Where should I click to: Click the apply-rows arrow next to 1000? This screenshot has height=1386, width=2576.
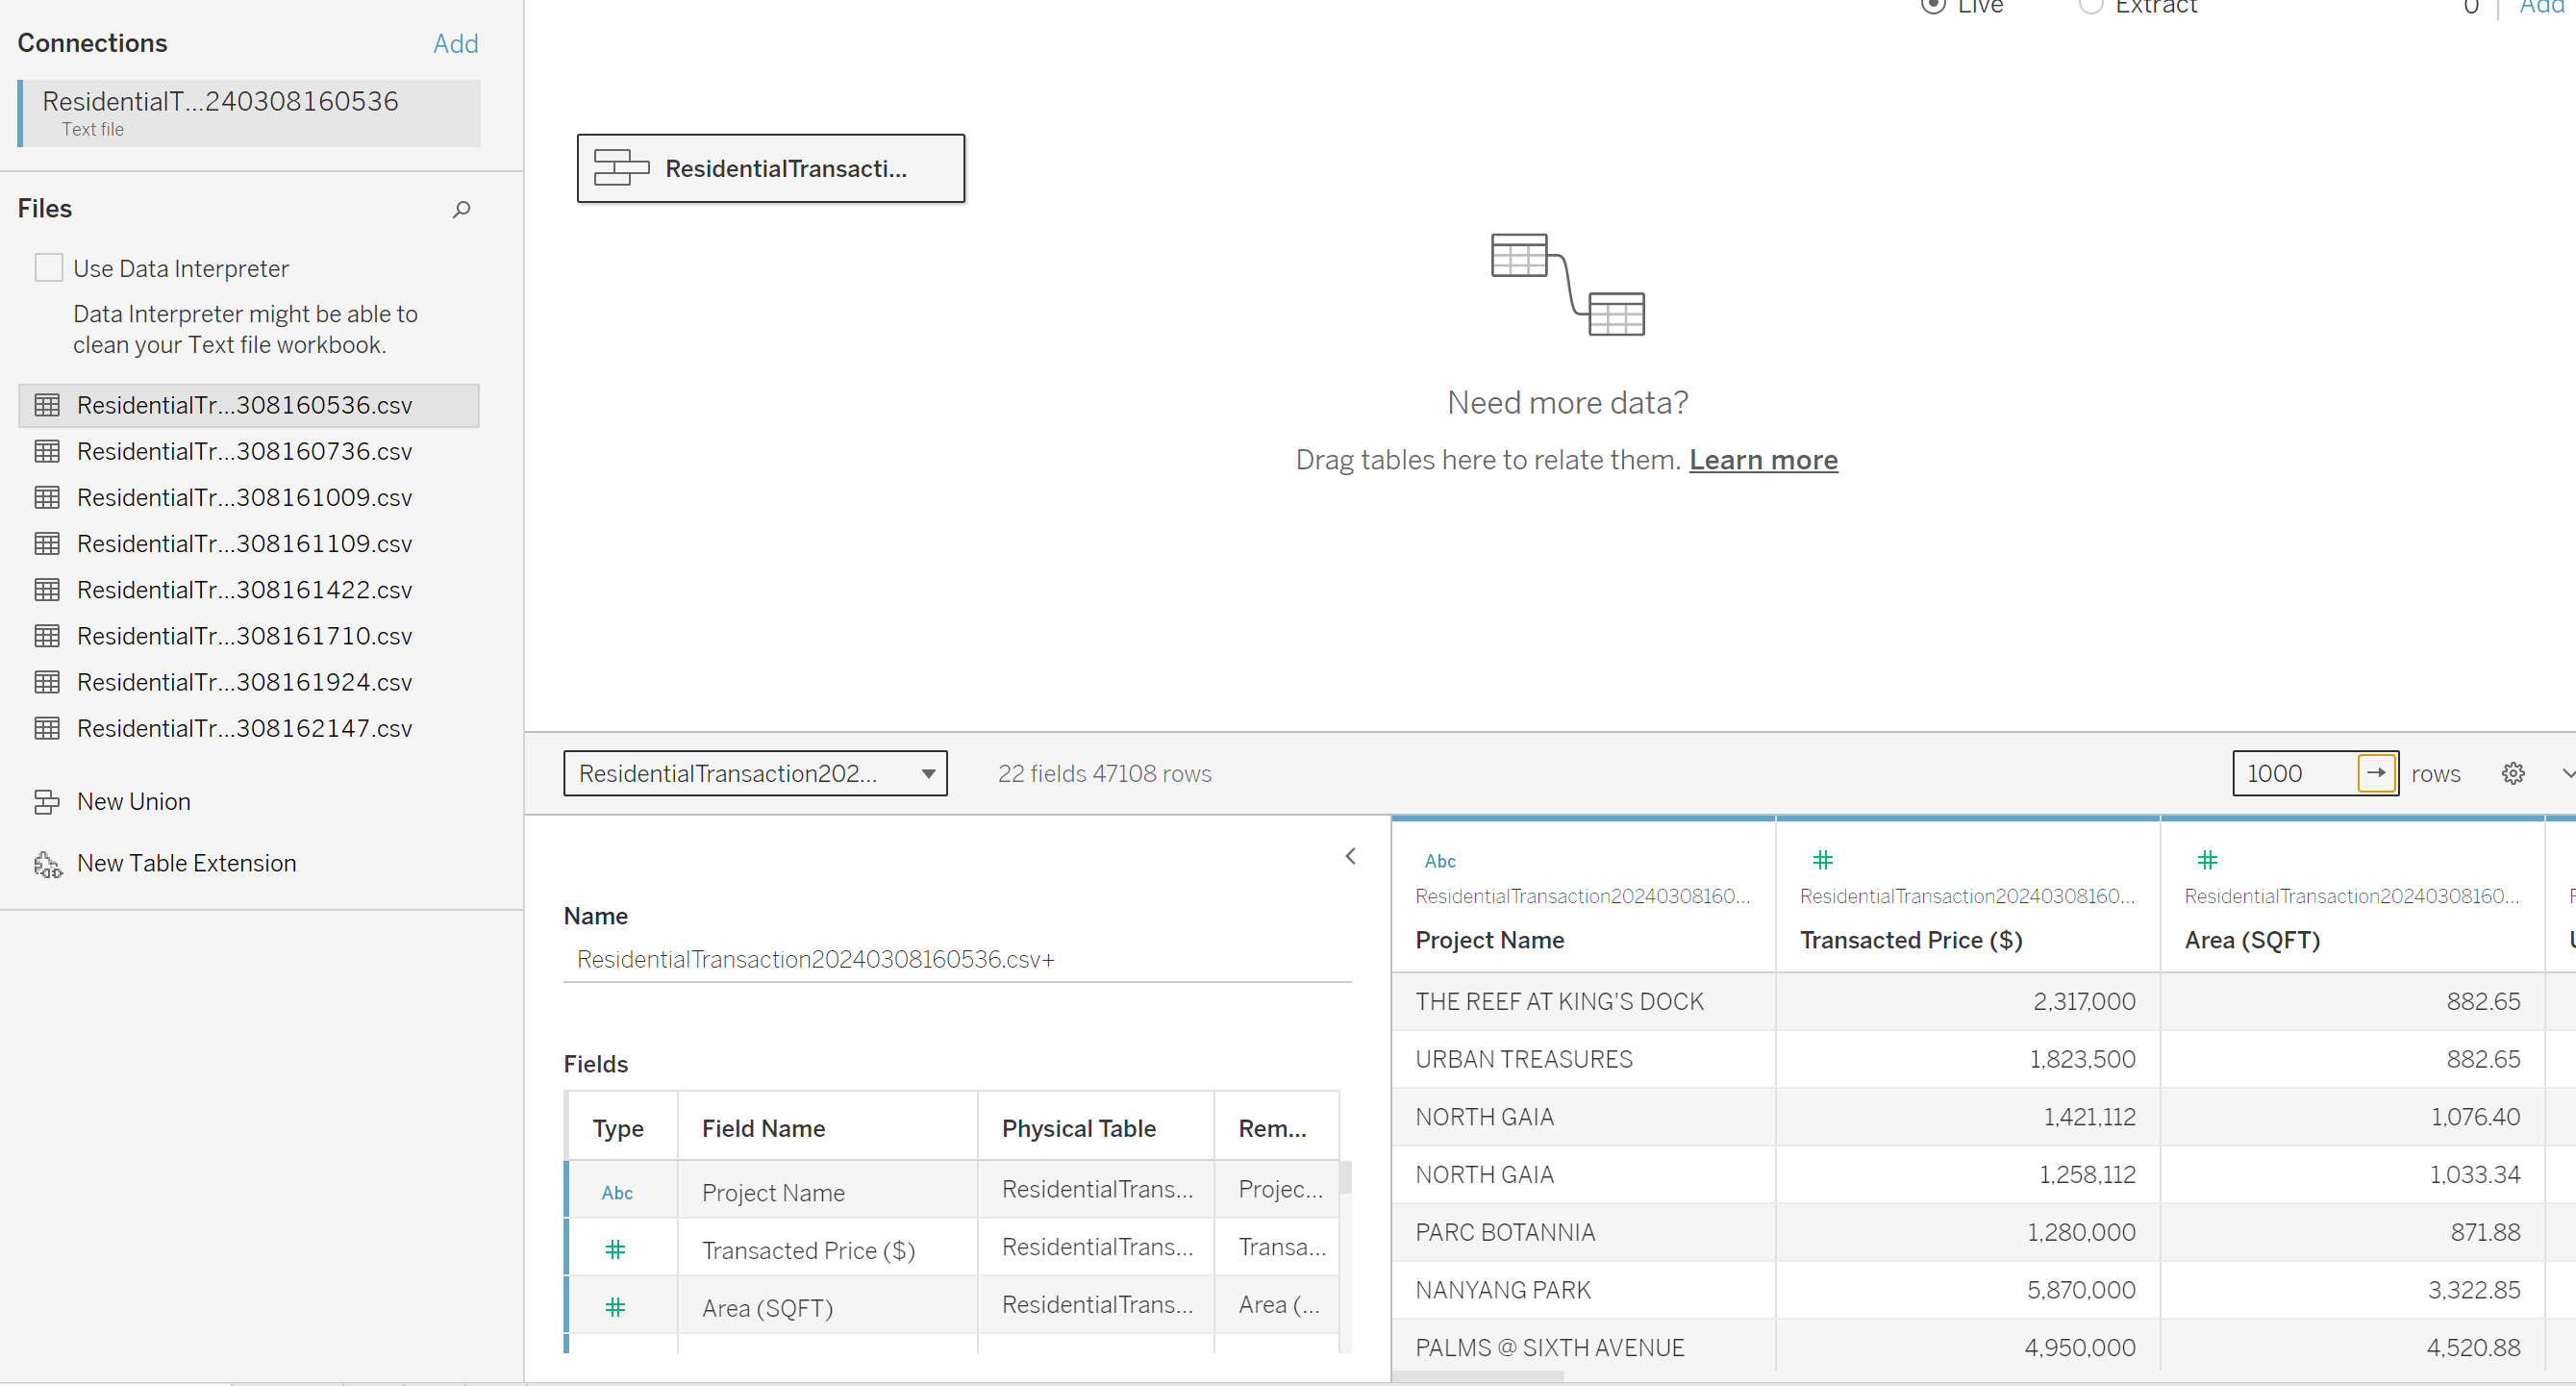(x=2376, y=773)
